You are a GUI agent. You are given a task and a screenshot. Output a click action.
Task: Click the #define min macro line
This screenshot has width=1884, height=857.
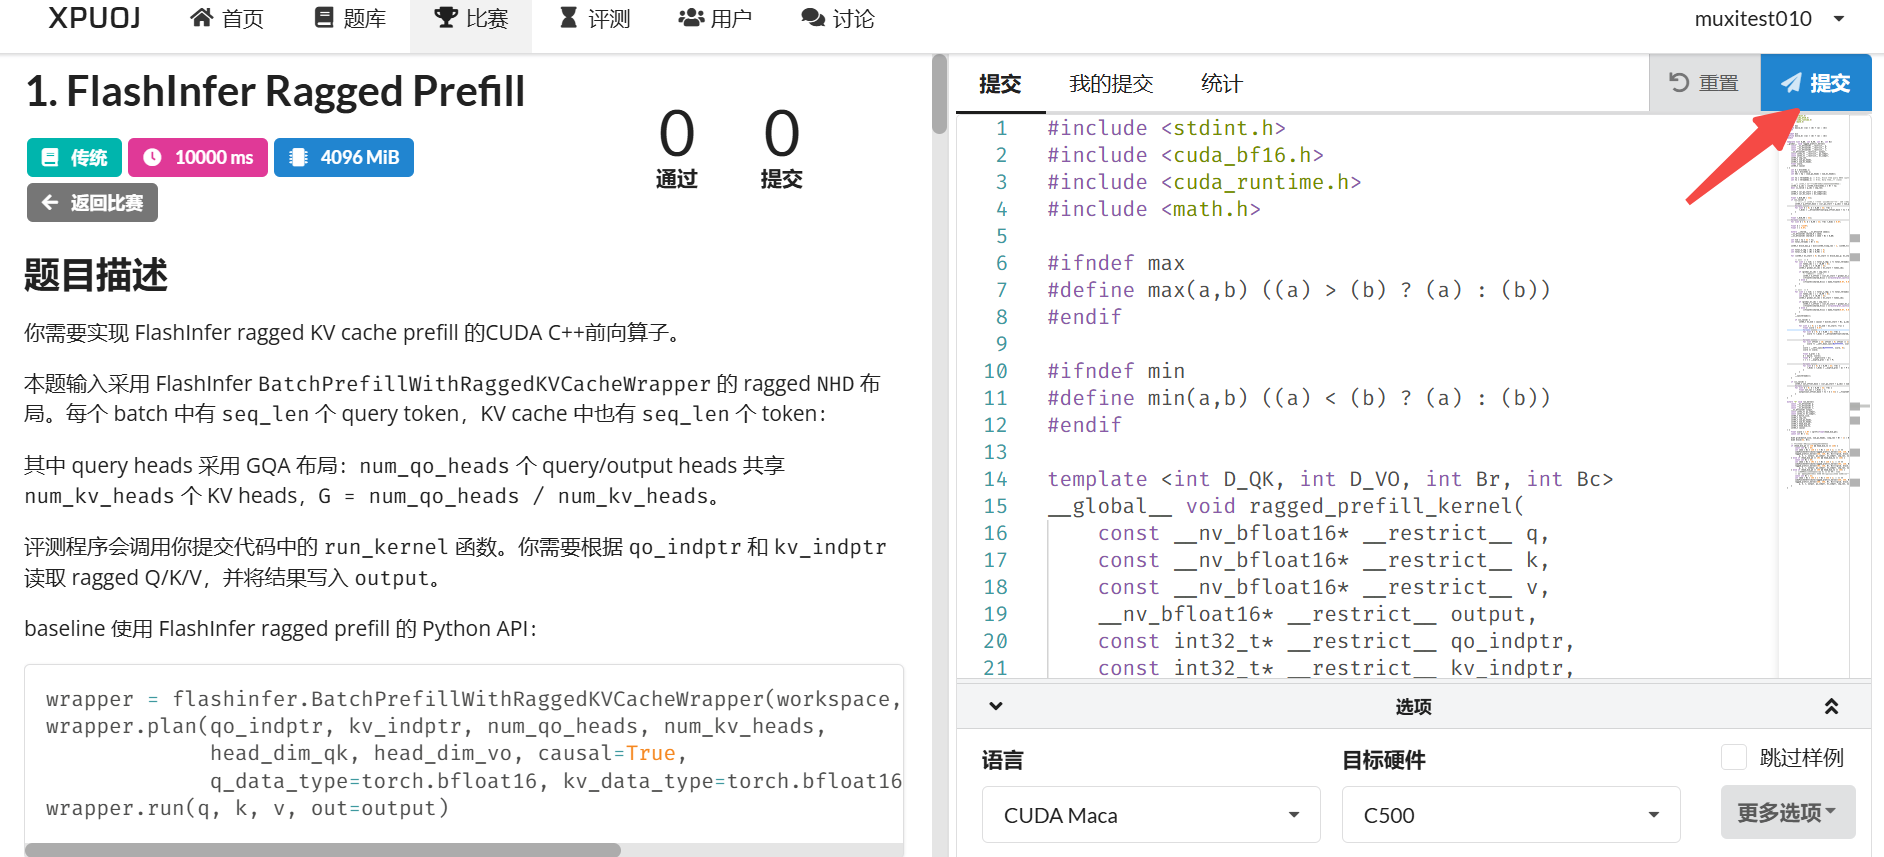coord(1298,398)
